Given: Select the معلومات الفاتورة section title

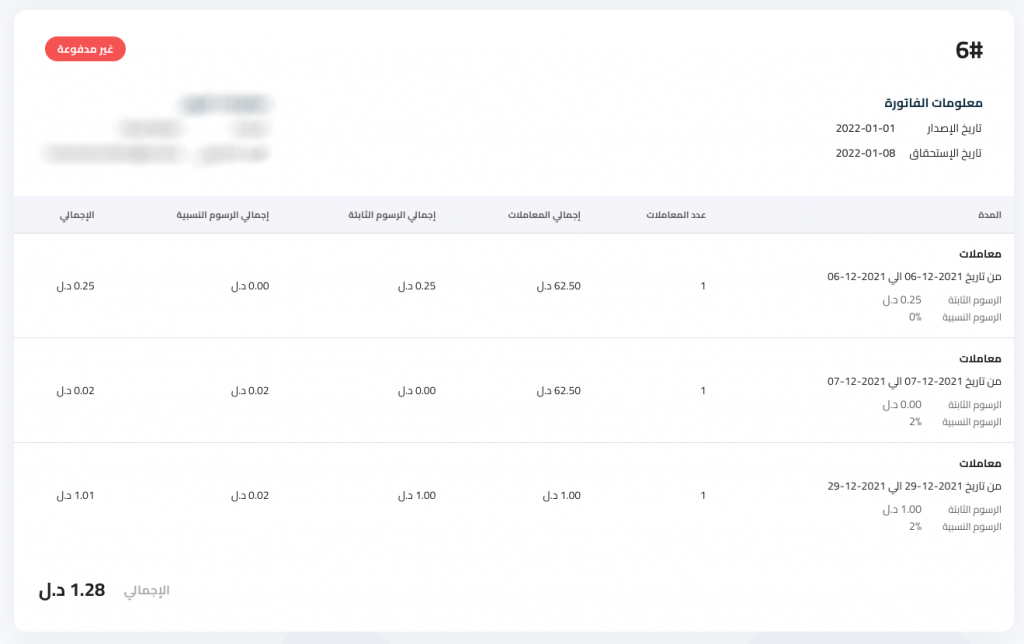Looking at the screenshot, I should tap(933, 103).
